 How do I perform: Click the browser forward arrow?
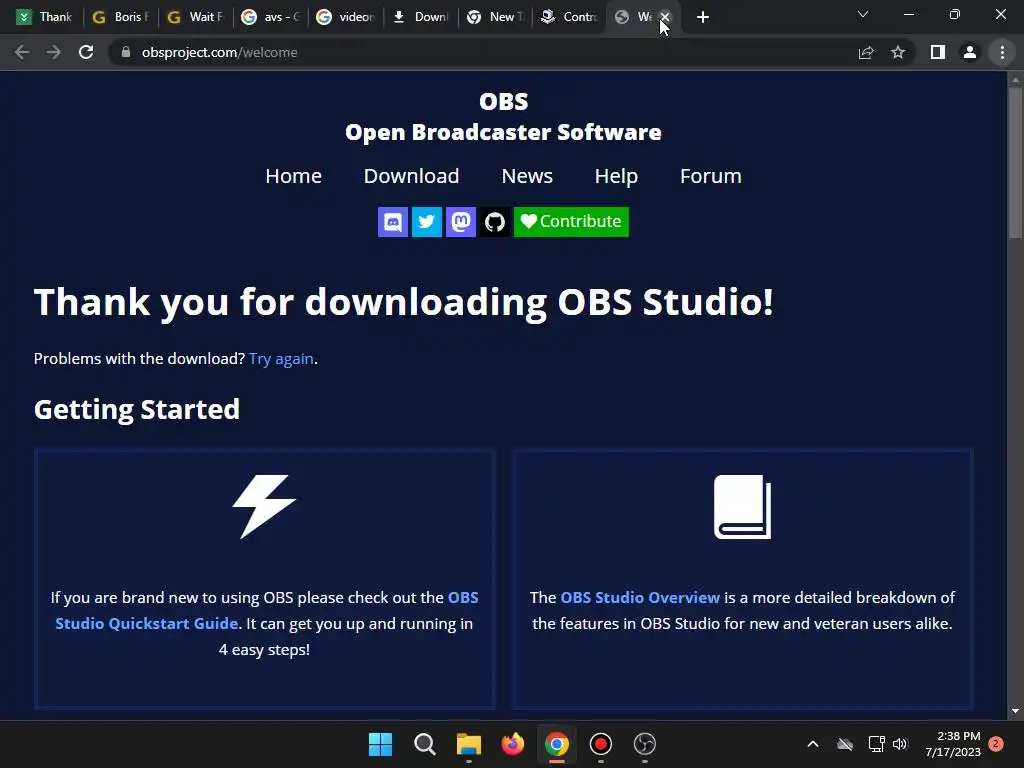54,52
